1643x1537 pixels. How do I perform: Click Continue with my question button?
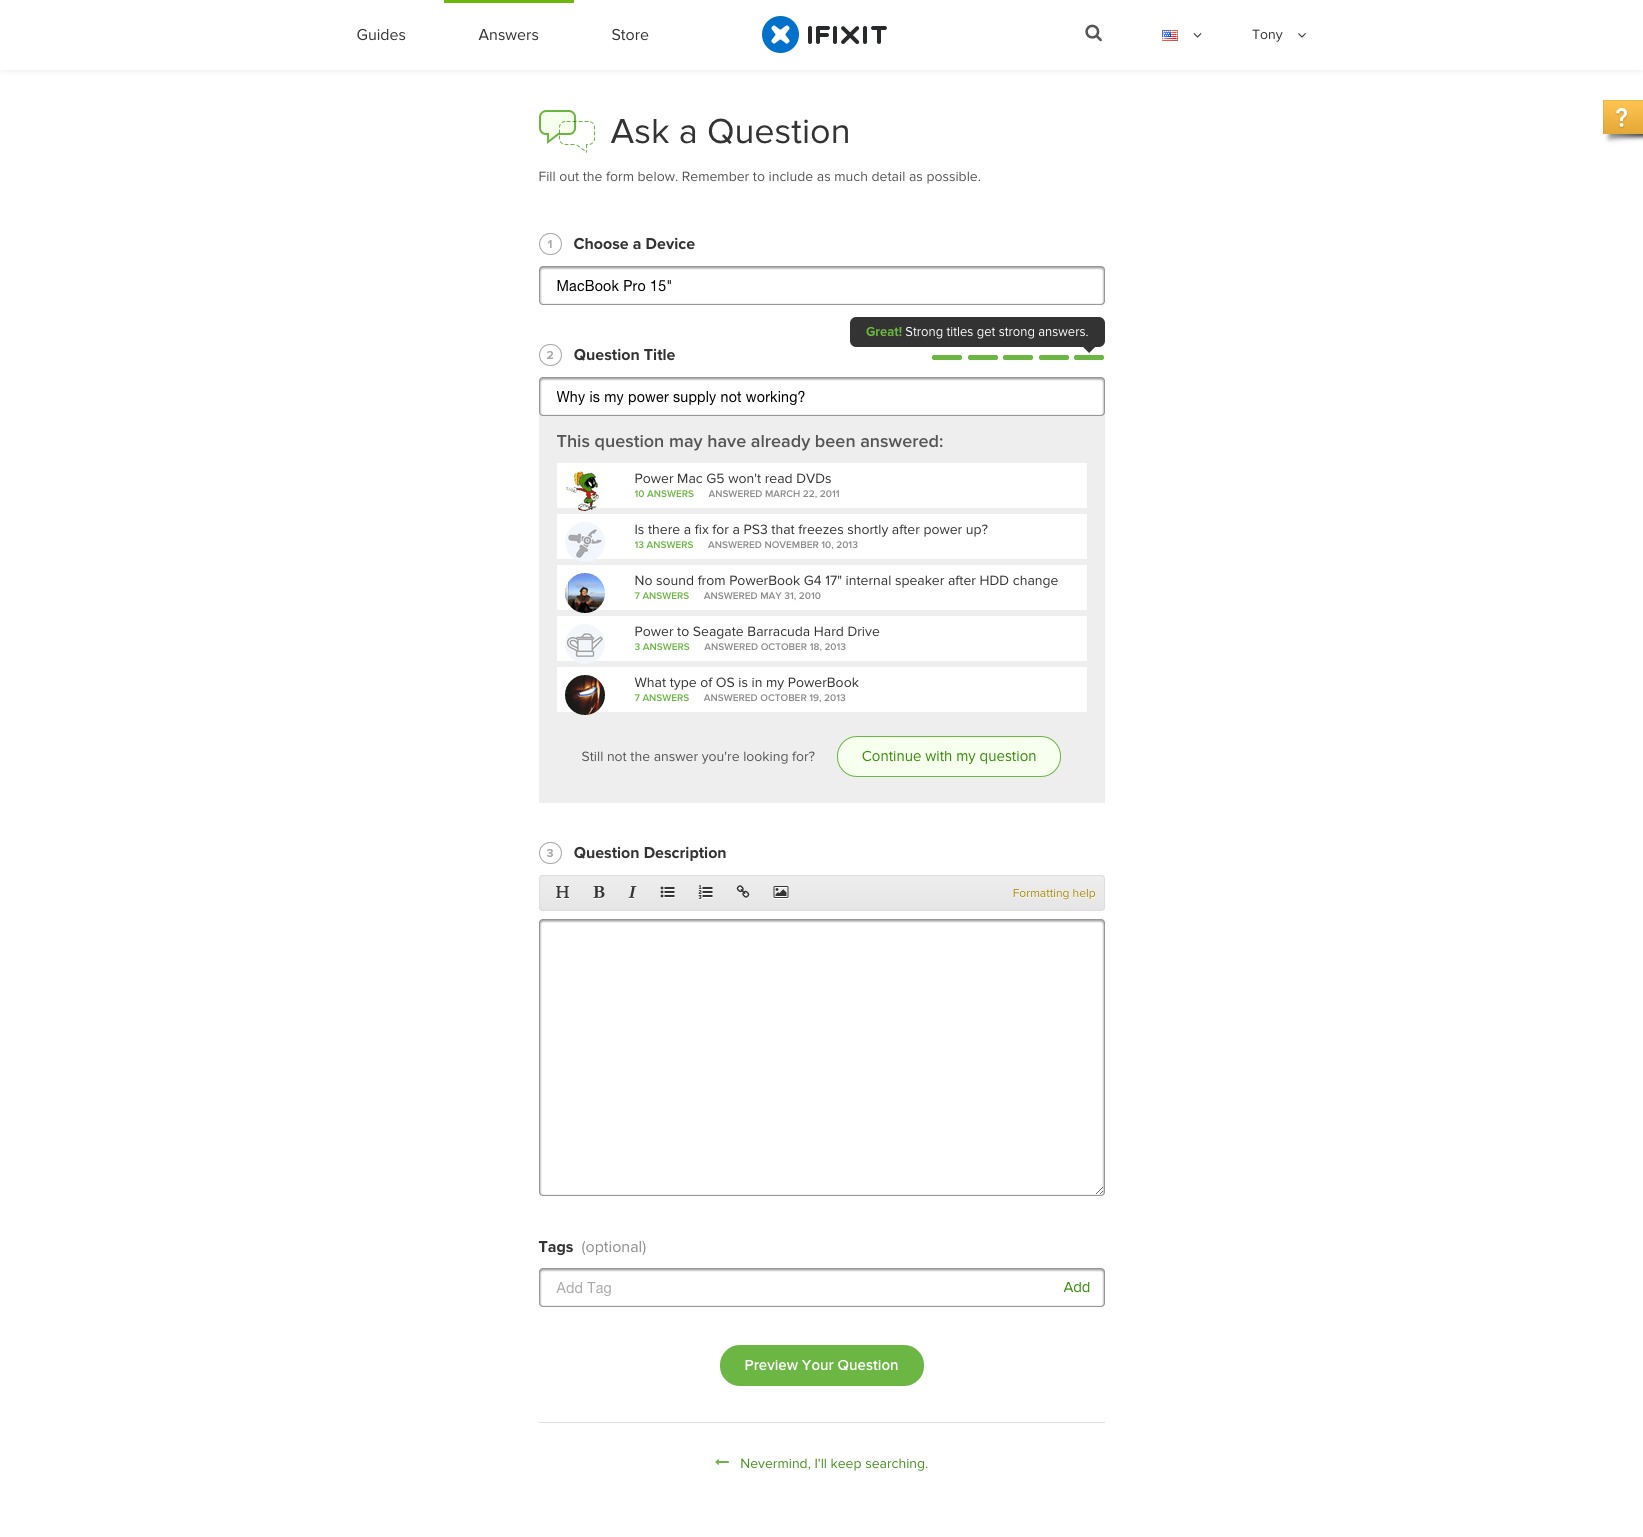[949, 757]
